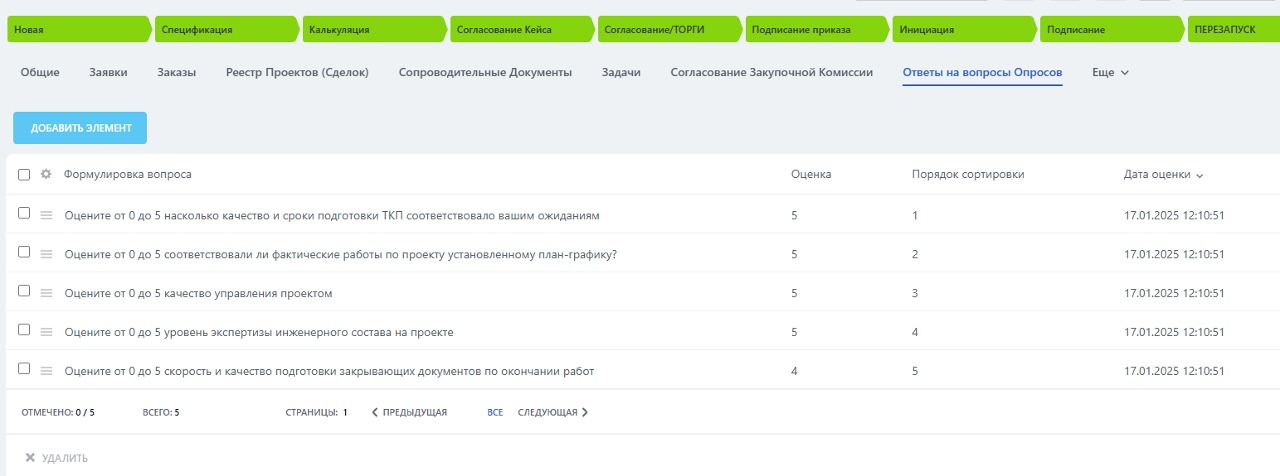The width and height of the screenshot is (1280, 476).
Task: Open the Реестр Проектов (Сделок) tab
Action: coord(297,73)
